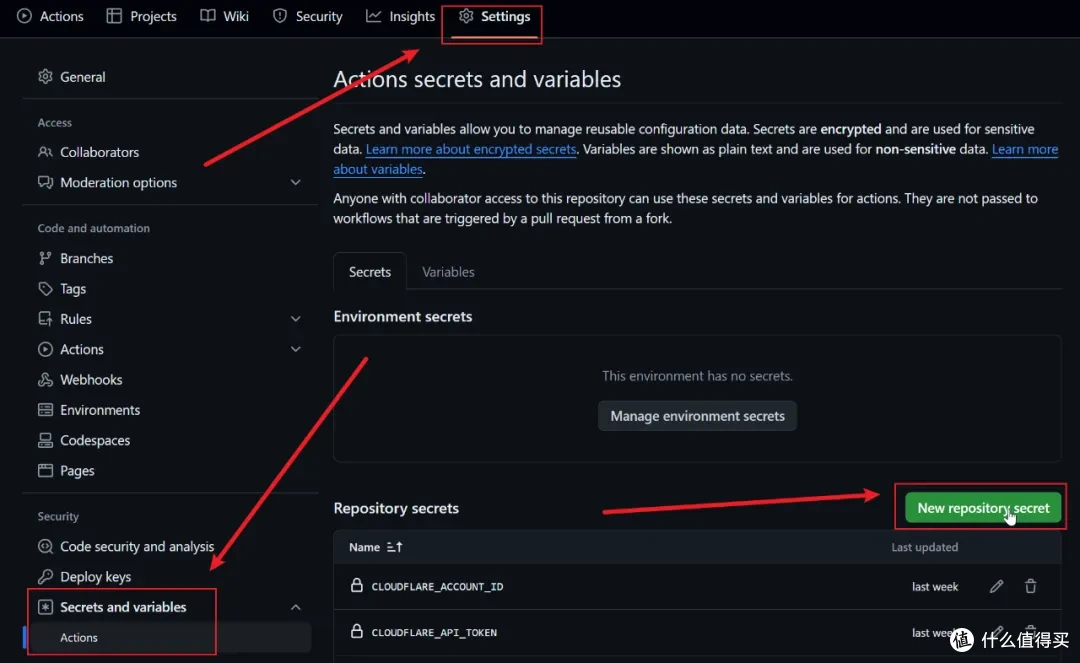The width and height of the screenshot is (1080, 663).
Task: Click the General gear icon in sidebar
Action: point(45,76)
